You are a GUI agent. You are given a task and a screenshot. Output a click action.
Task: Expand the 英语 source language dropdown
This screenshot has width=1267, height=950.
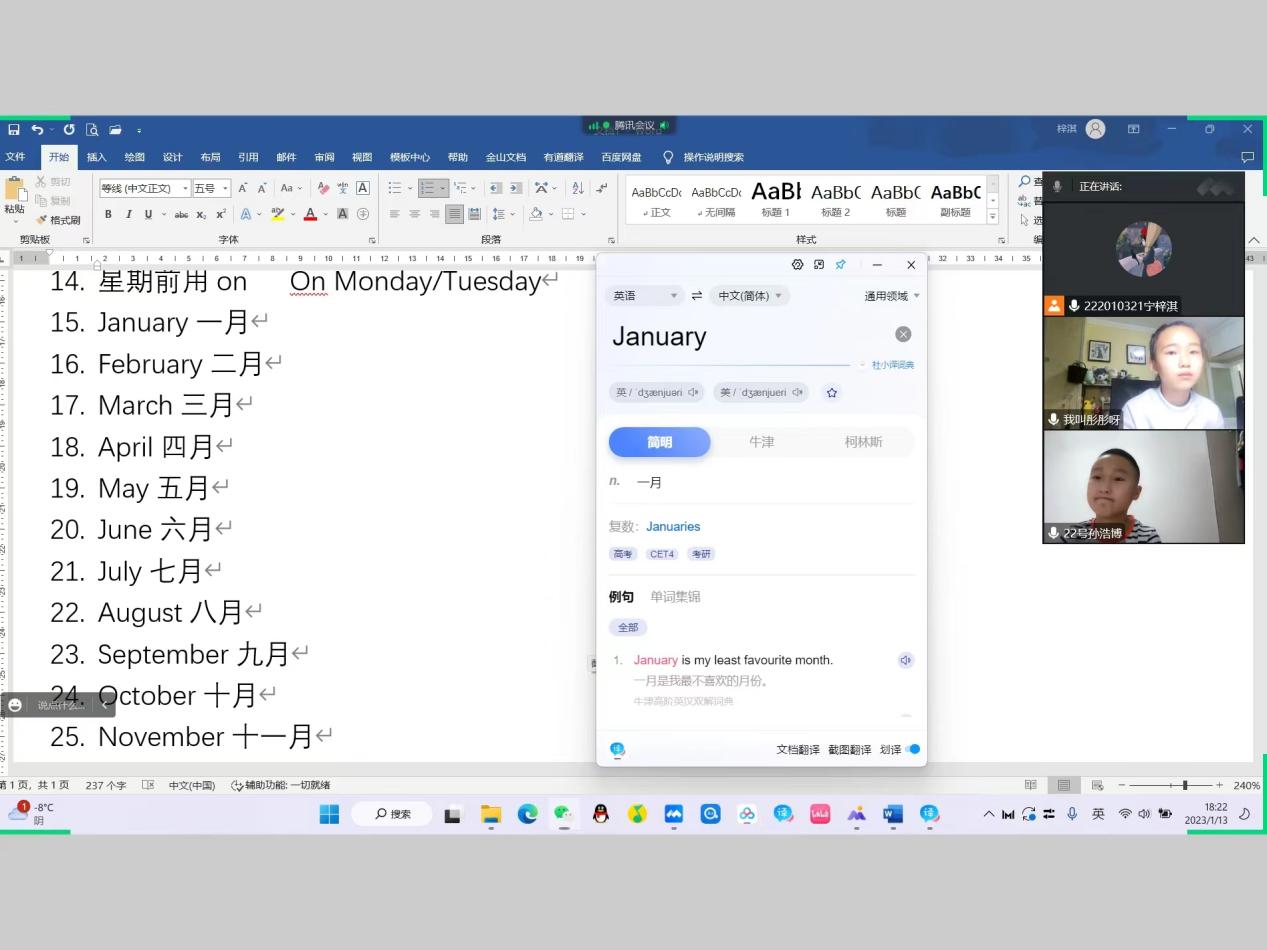tap(645, 296)
